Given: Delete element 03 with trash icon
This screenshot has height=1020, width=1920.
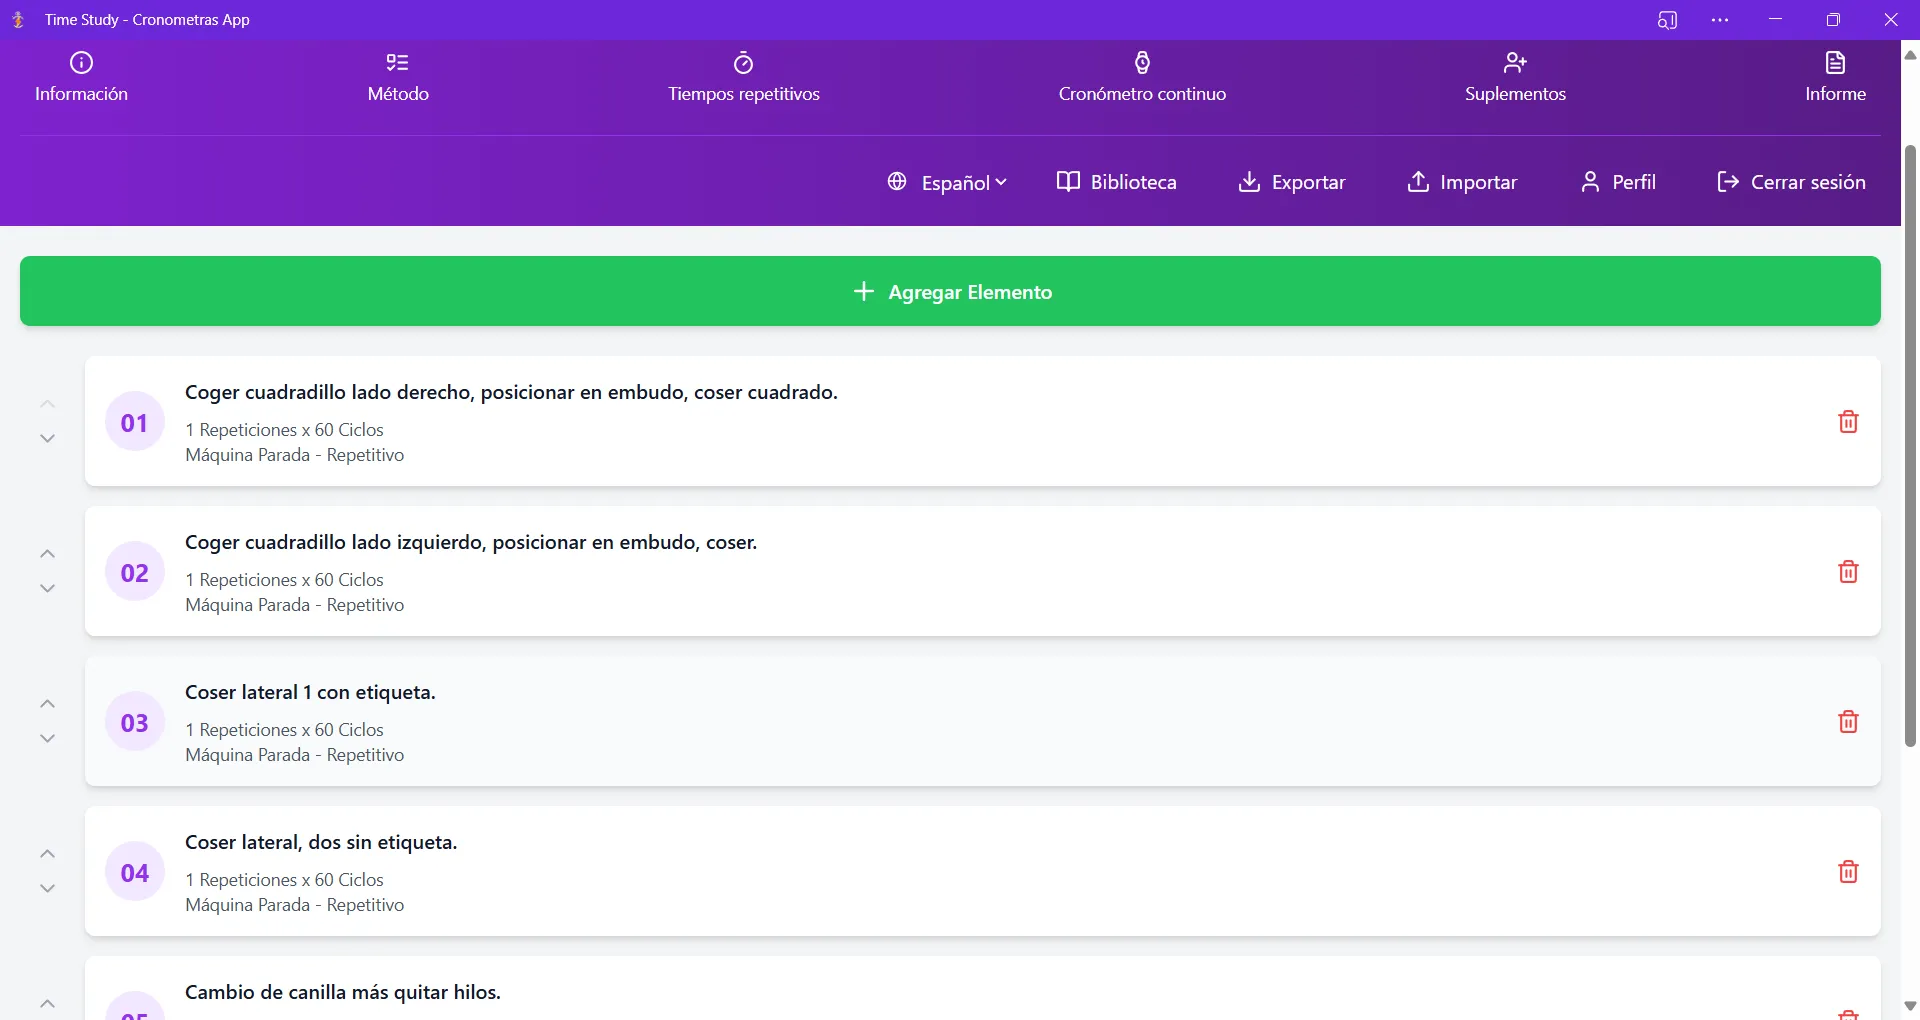Looking at the screenshot, I should [x=1848, y=722].
